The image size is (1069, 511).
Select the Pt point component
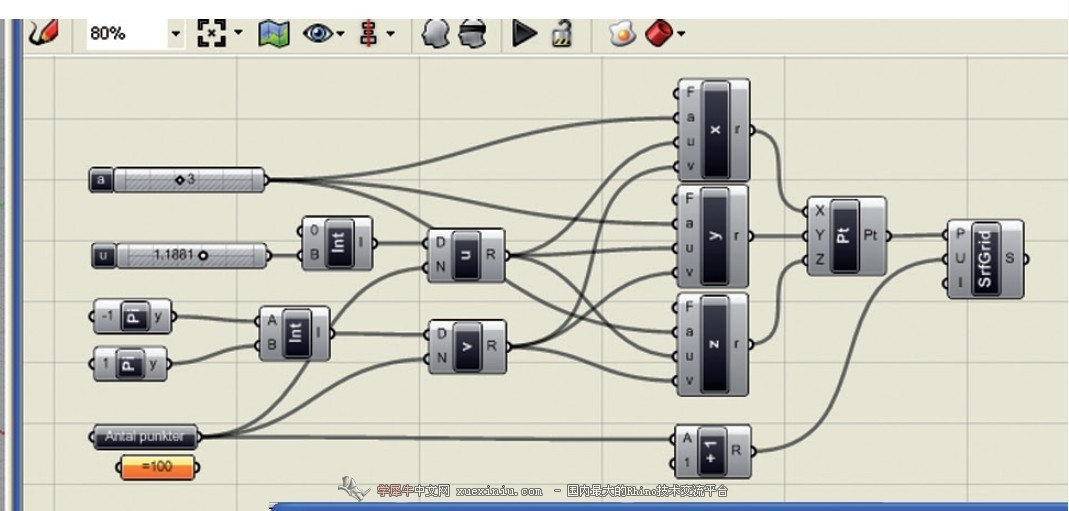pos(847,236)
